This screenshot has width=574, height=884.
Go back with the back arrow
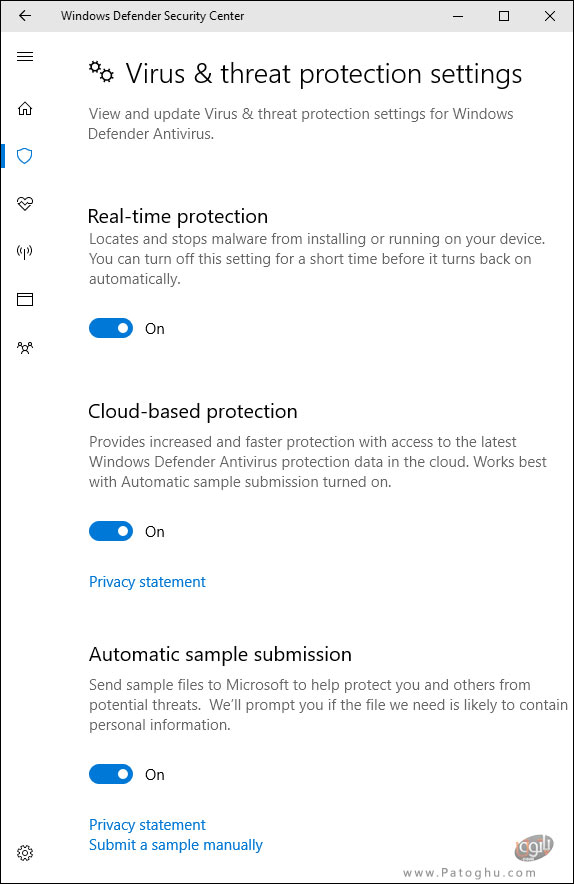point(25,16)
